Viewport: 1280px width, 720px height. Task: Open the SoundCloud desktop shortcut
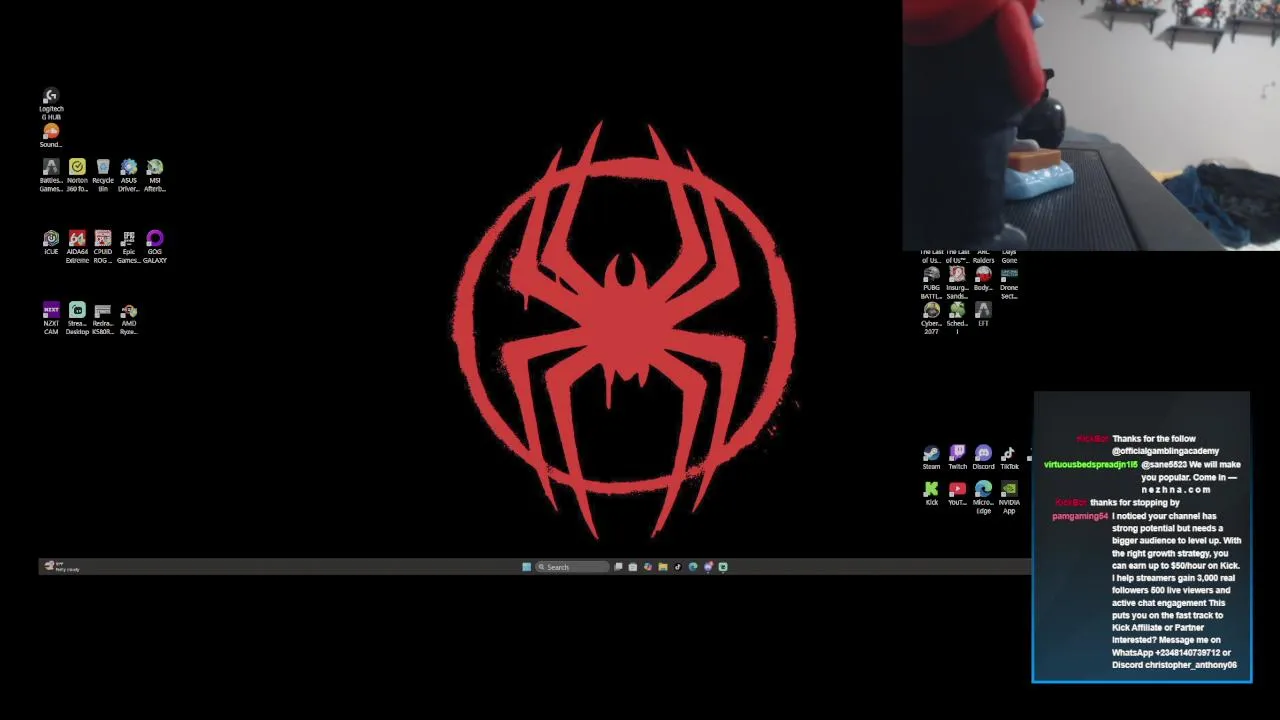click(51, 136)
